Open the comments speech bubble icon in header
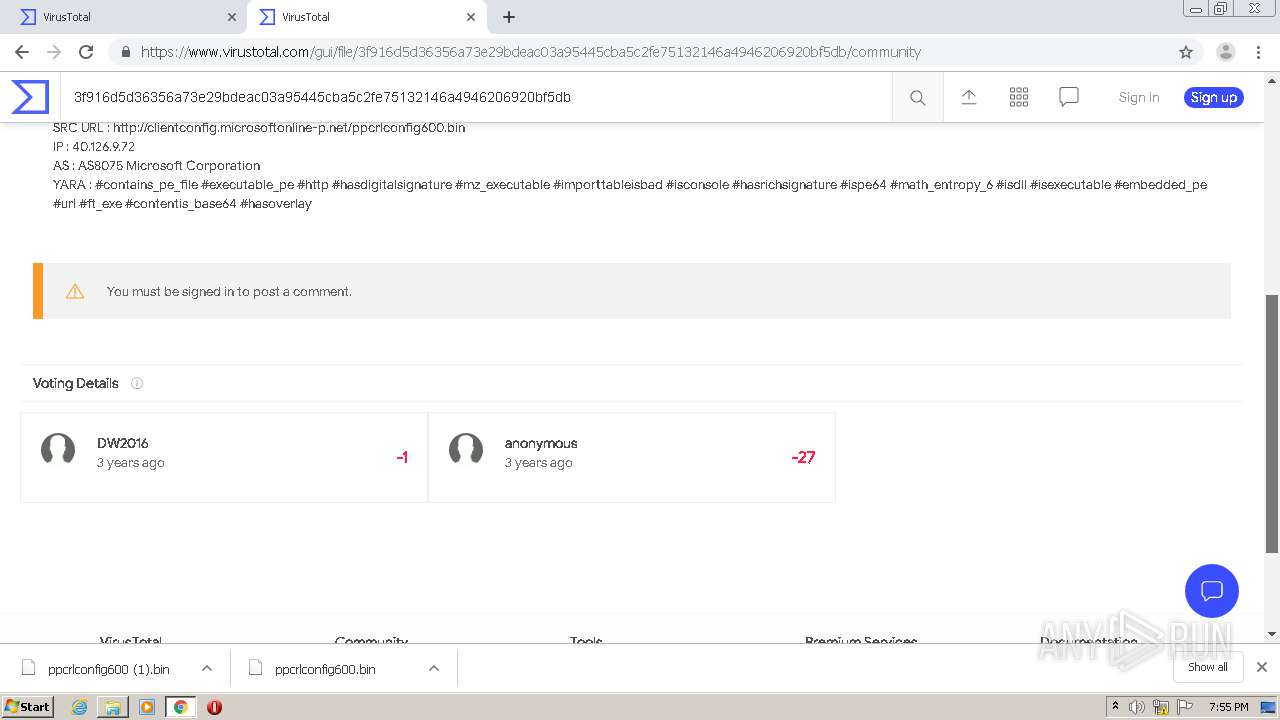This screenshot has width=1280, height=720. [x=1068, y=97]
